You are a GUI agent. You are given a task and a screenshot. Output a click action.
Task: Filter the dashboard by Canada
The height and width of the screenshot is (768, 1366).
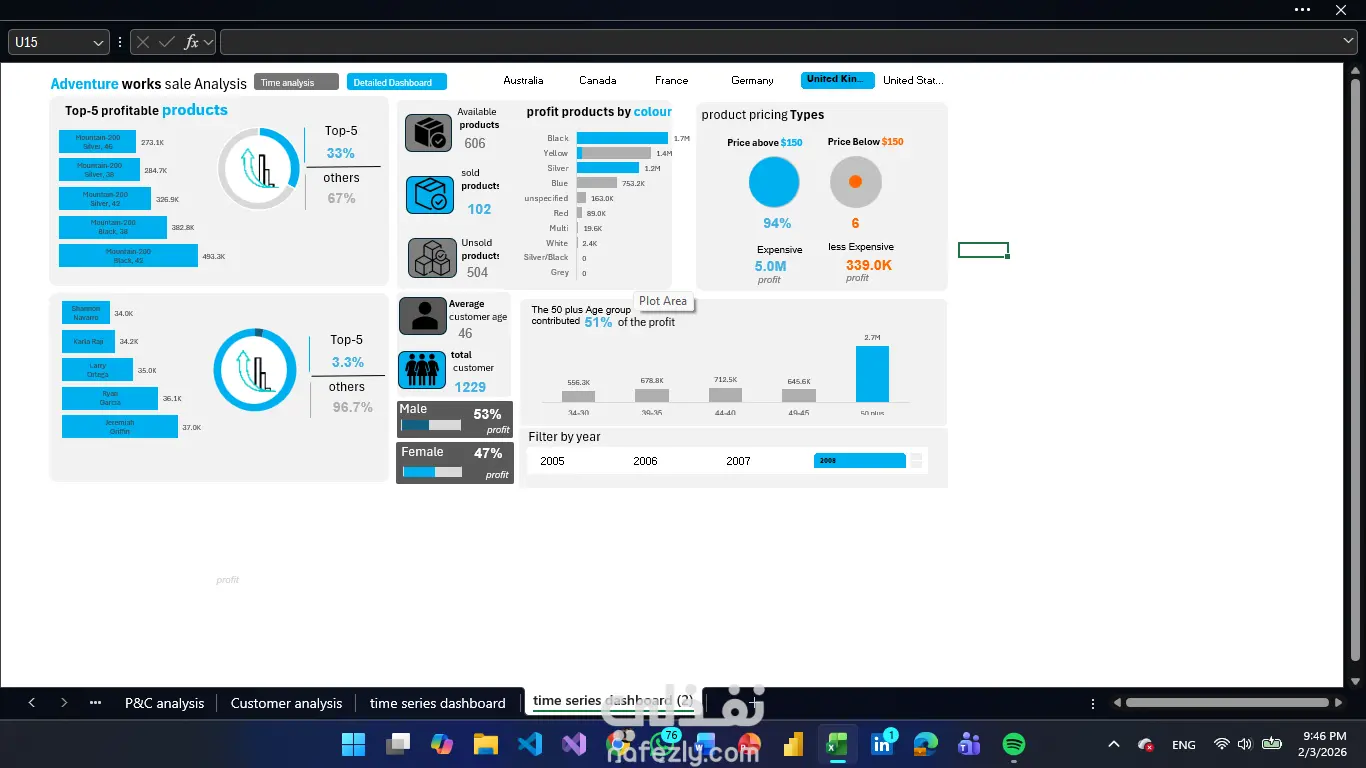598,80
